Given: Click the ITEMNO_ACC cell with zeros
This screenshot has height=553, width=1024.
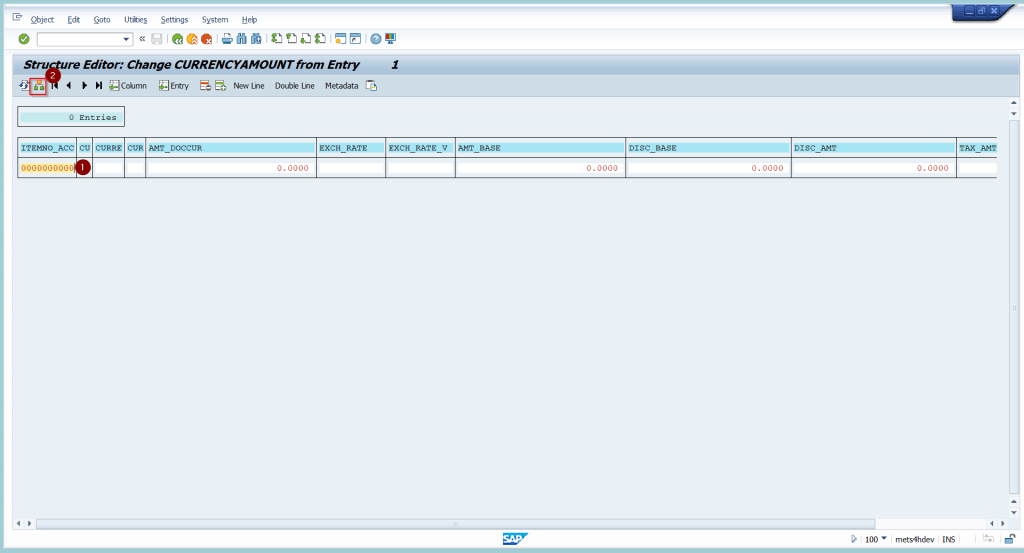Looking at the screenshot, I should click(48, 168).
